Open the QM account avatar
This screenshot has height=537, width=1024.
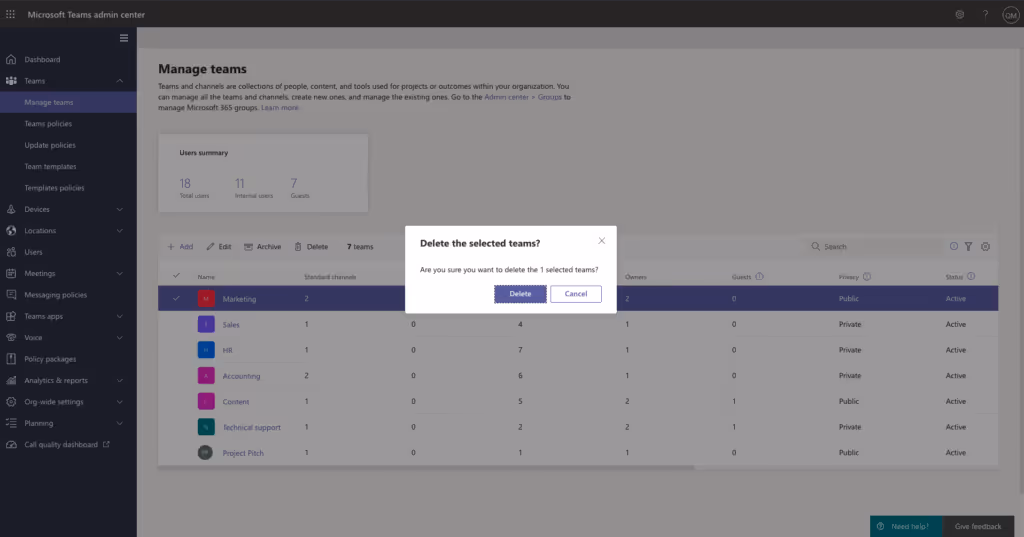[x=1010, y=15]
